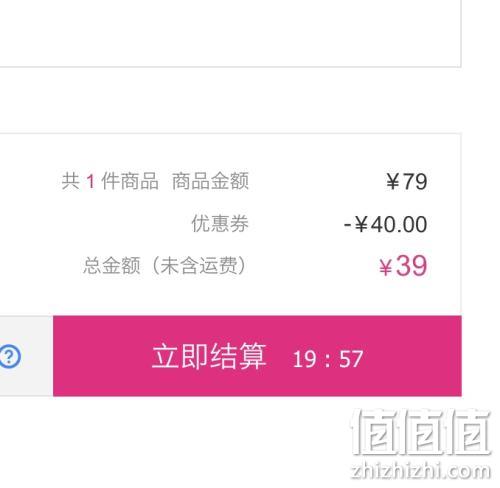Click the 值值值 watermark logo
The height and width of the screenshot is (488, 500).
(421, 432)
